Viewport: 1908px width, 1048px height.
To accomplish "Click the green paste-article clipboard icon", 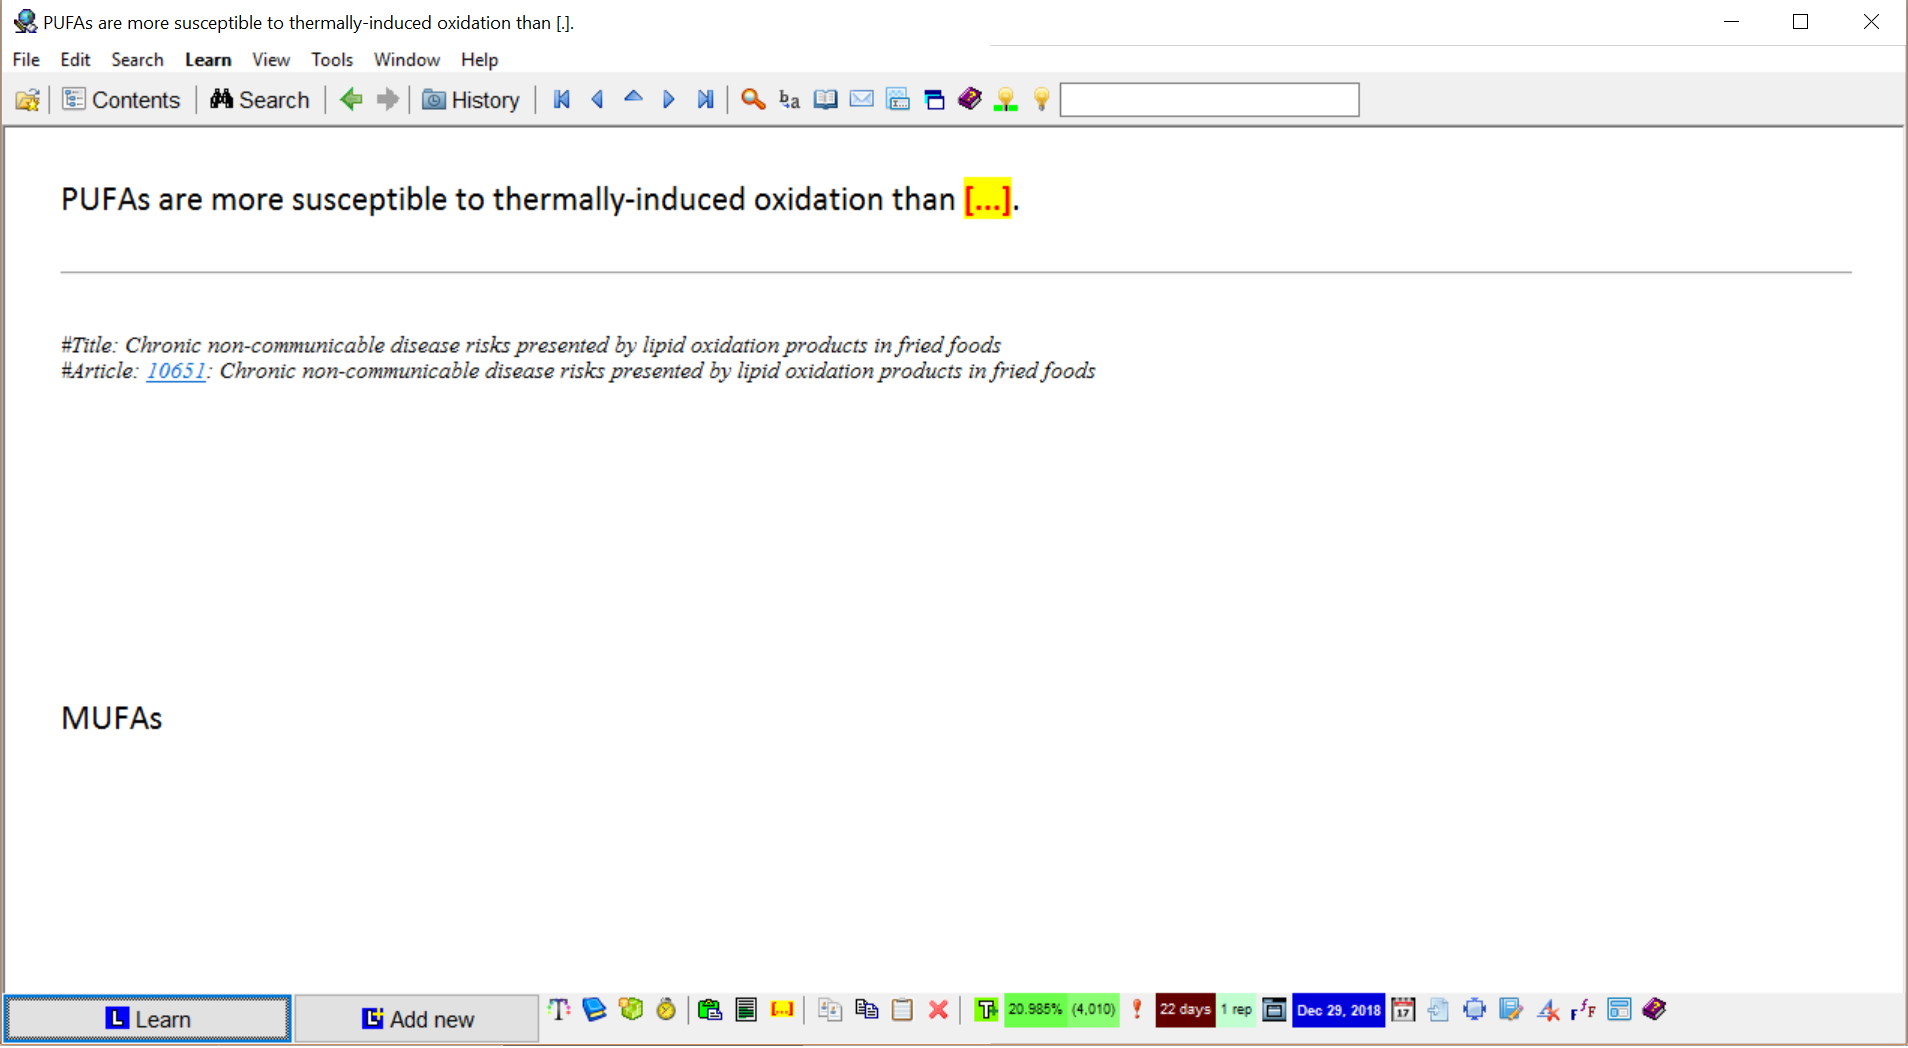I will click(x=710, y=1010).
